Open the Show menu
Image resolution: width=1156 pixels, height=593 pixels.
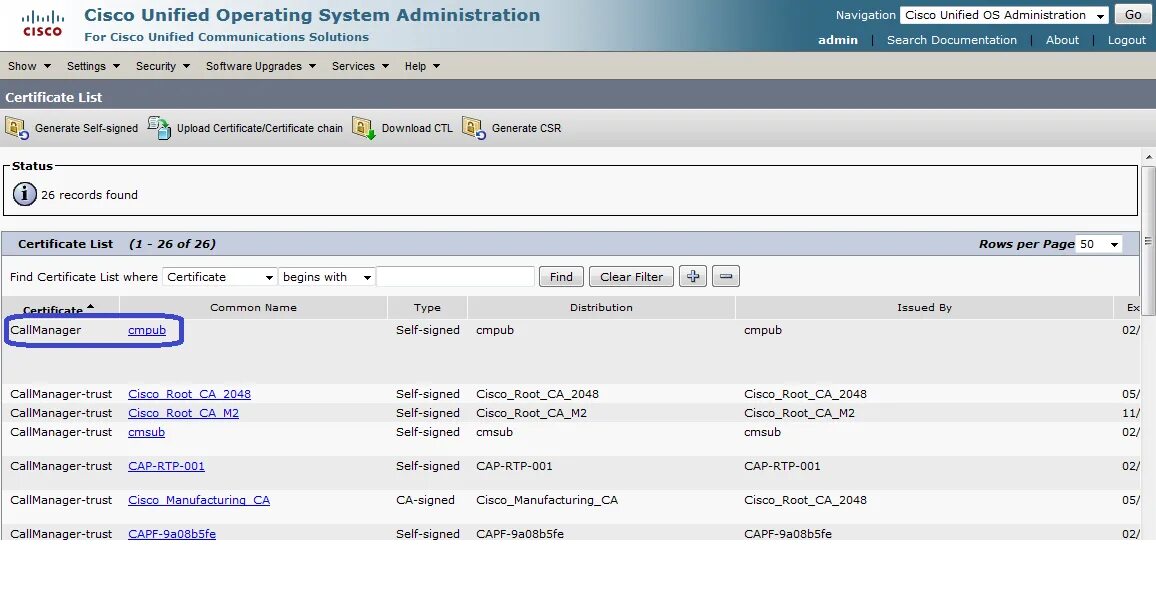pyautogui.click(x=29, y=66)
